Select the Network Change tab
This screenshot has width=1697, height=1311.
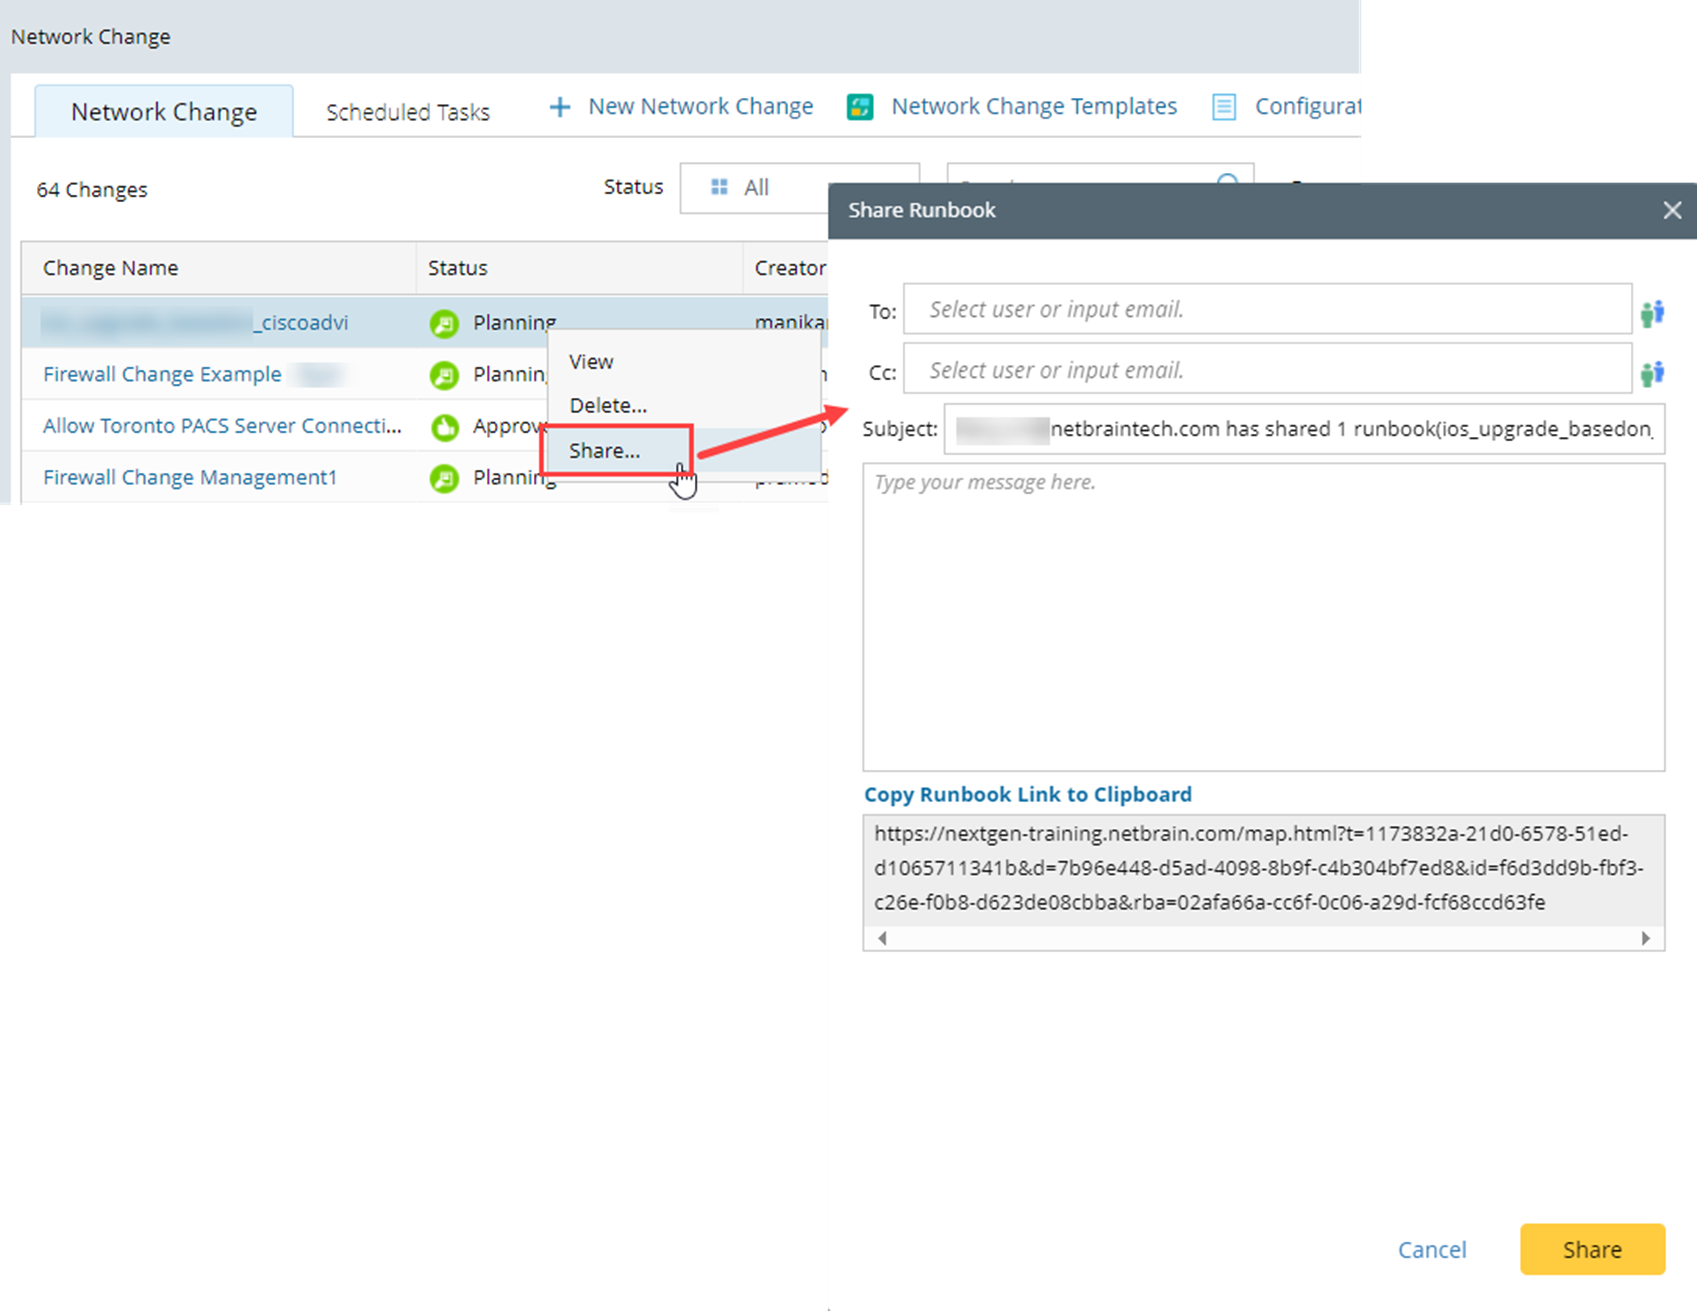(x=164, y=112)
